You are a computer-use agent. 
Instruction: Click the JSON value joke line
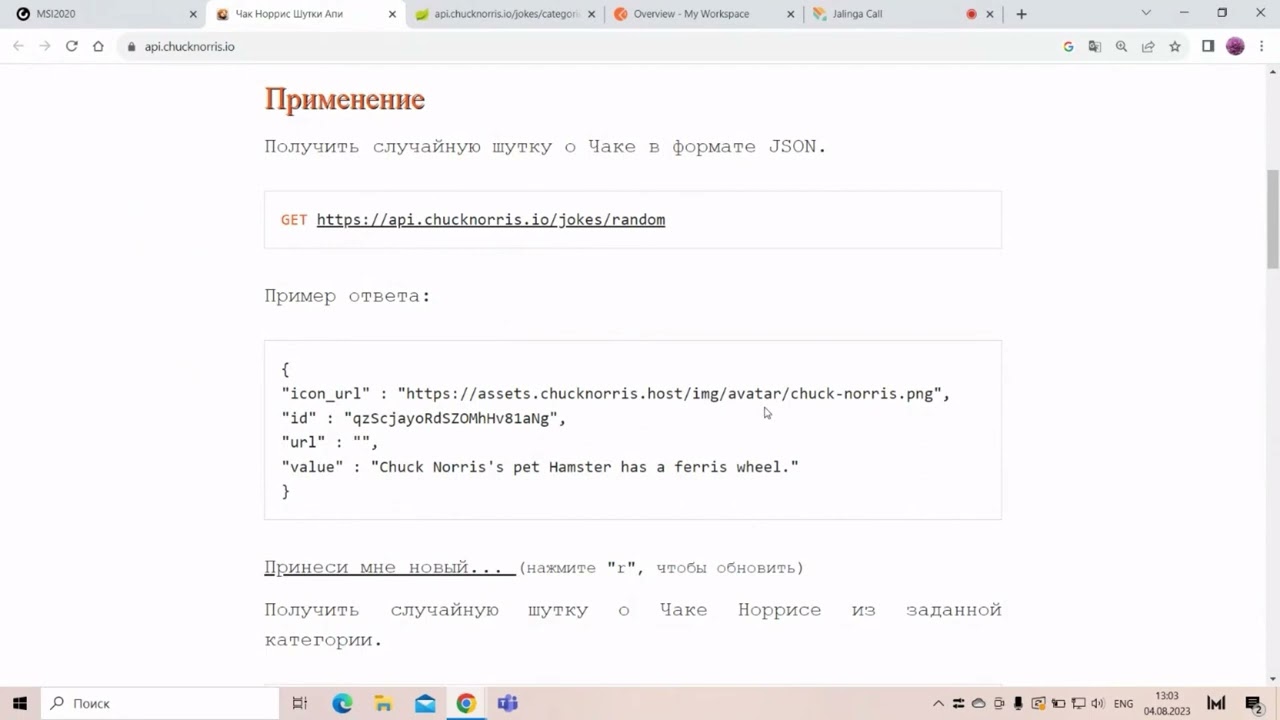540,467
